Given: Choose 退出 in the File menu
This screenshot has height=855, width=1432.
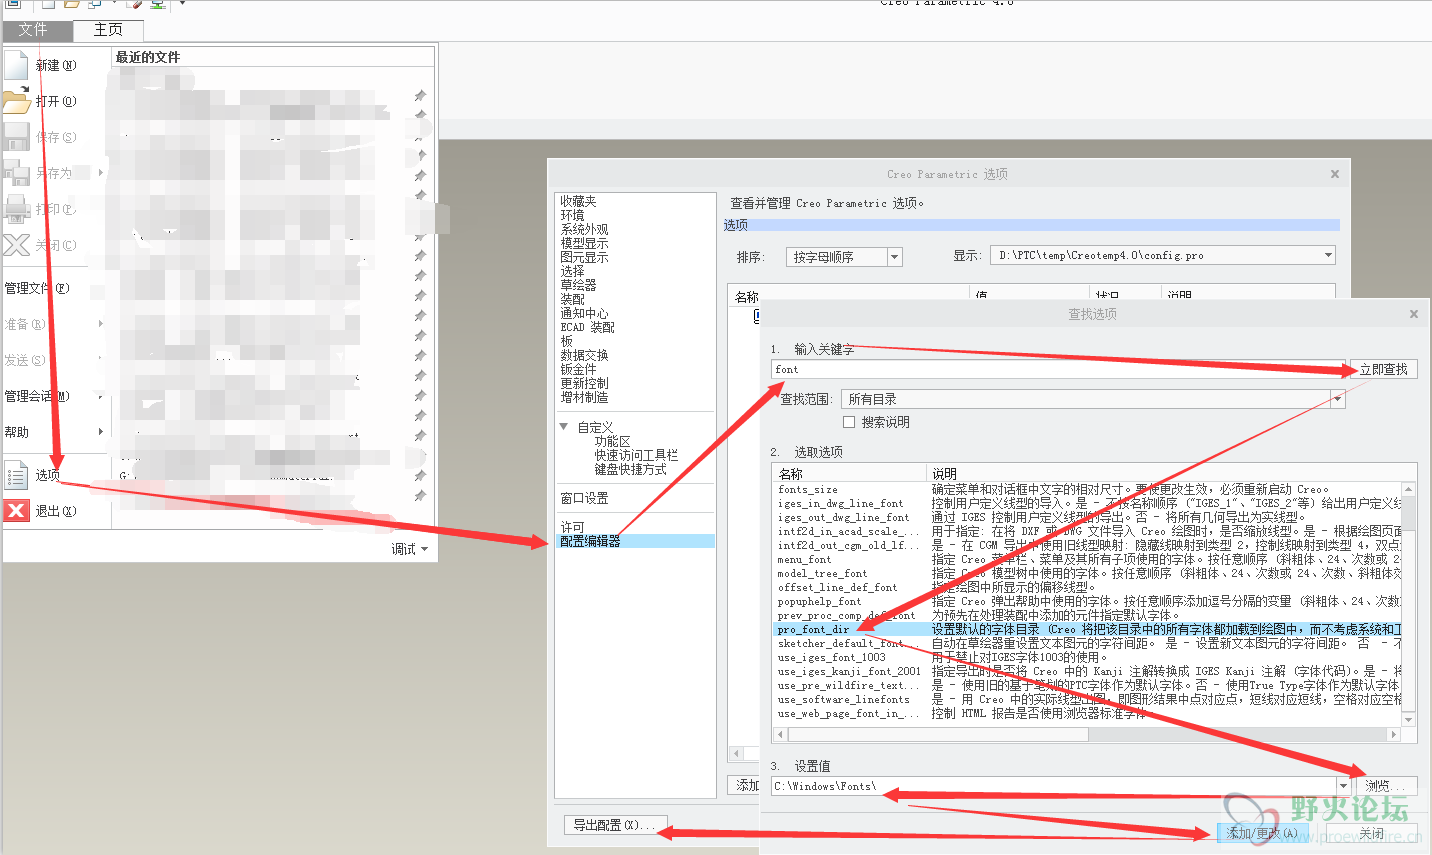Looking at the screenshot, I should tap(56, 511).
